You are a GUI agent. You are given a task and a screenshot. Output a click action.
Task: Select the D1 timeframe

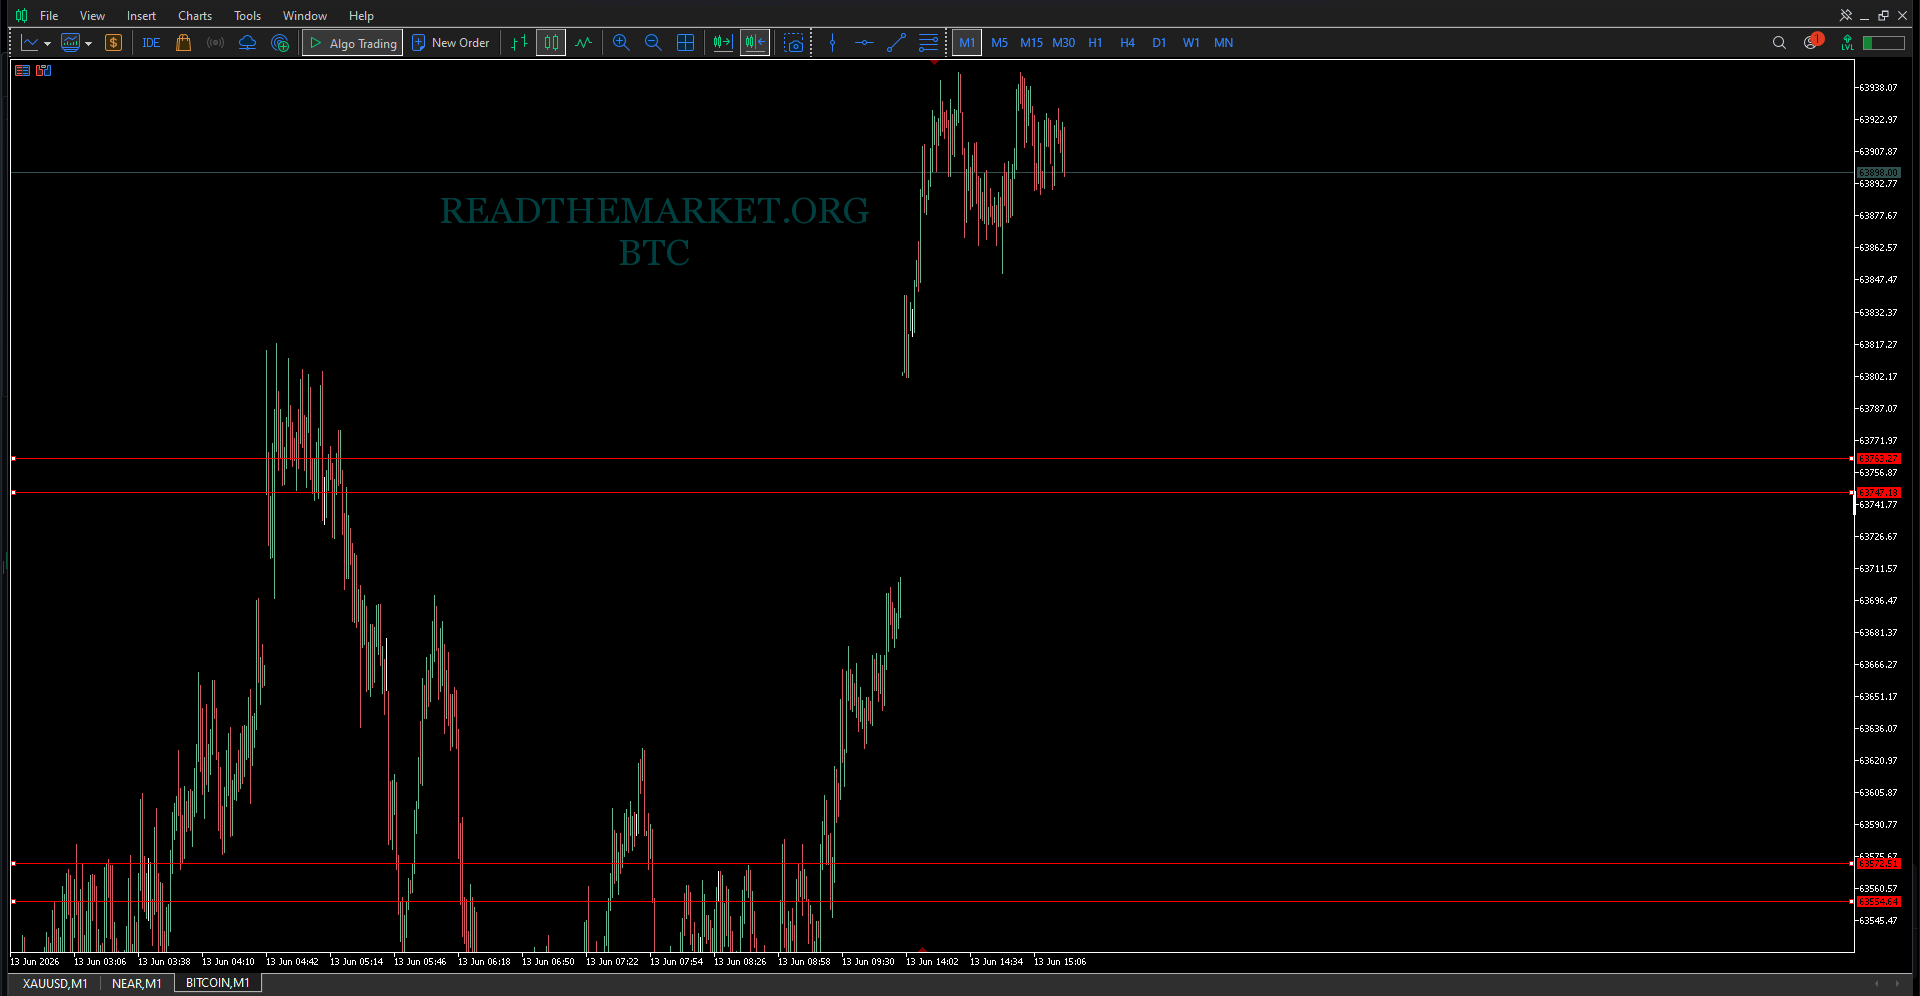click(x=1159, y=43)
